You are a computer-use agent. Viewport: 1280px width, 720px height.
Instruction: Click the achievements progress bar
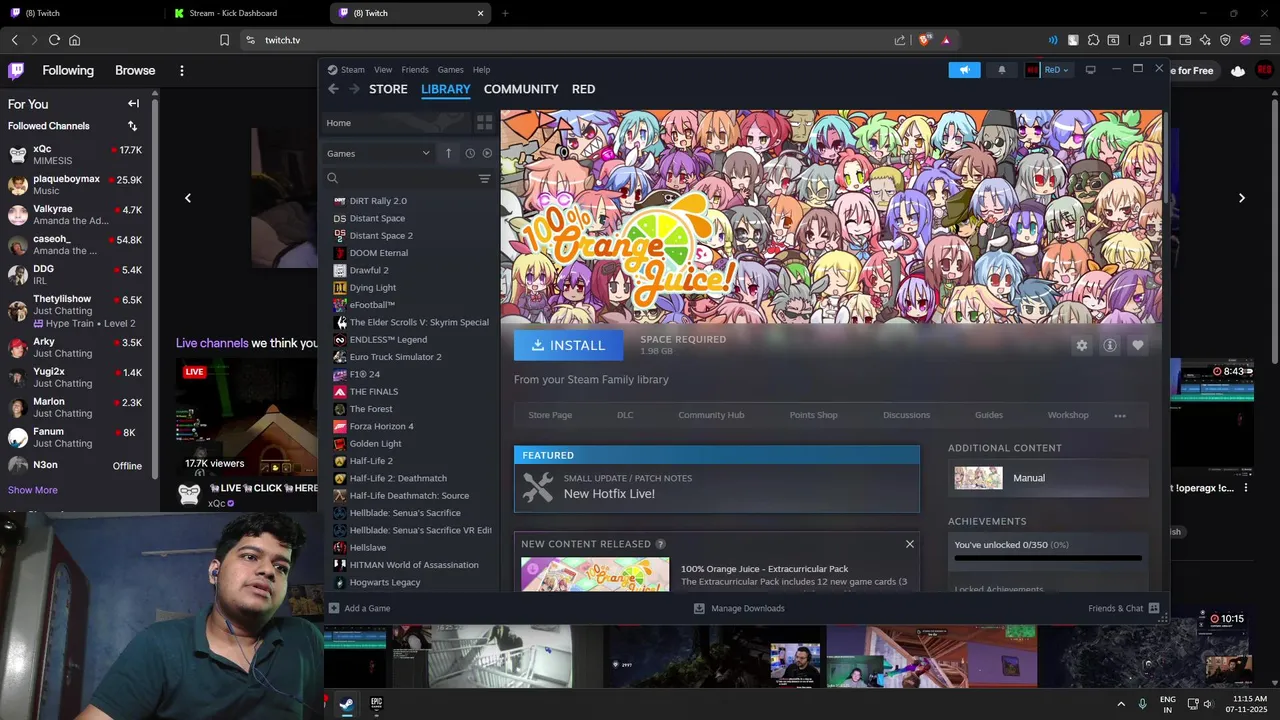[x=1047, y=558]
